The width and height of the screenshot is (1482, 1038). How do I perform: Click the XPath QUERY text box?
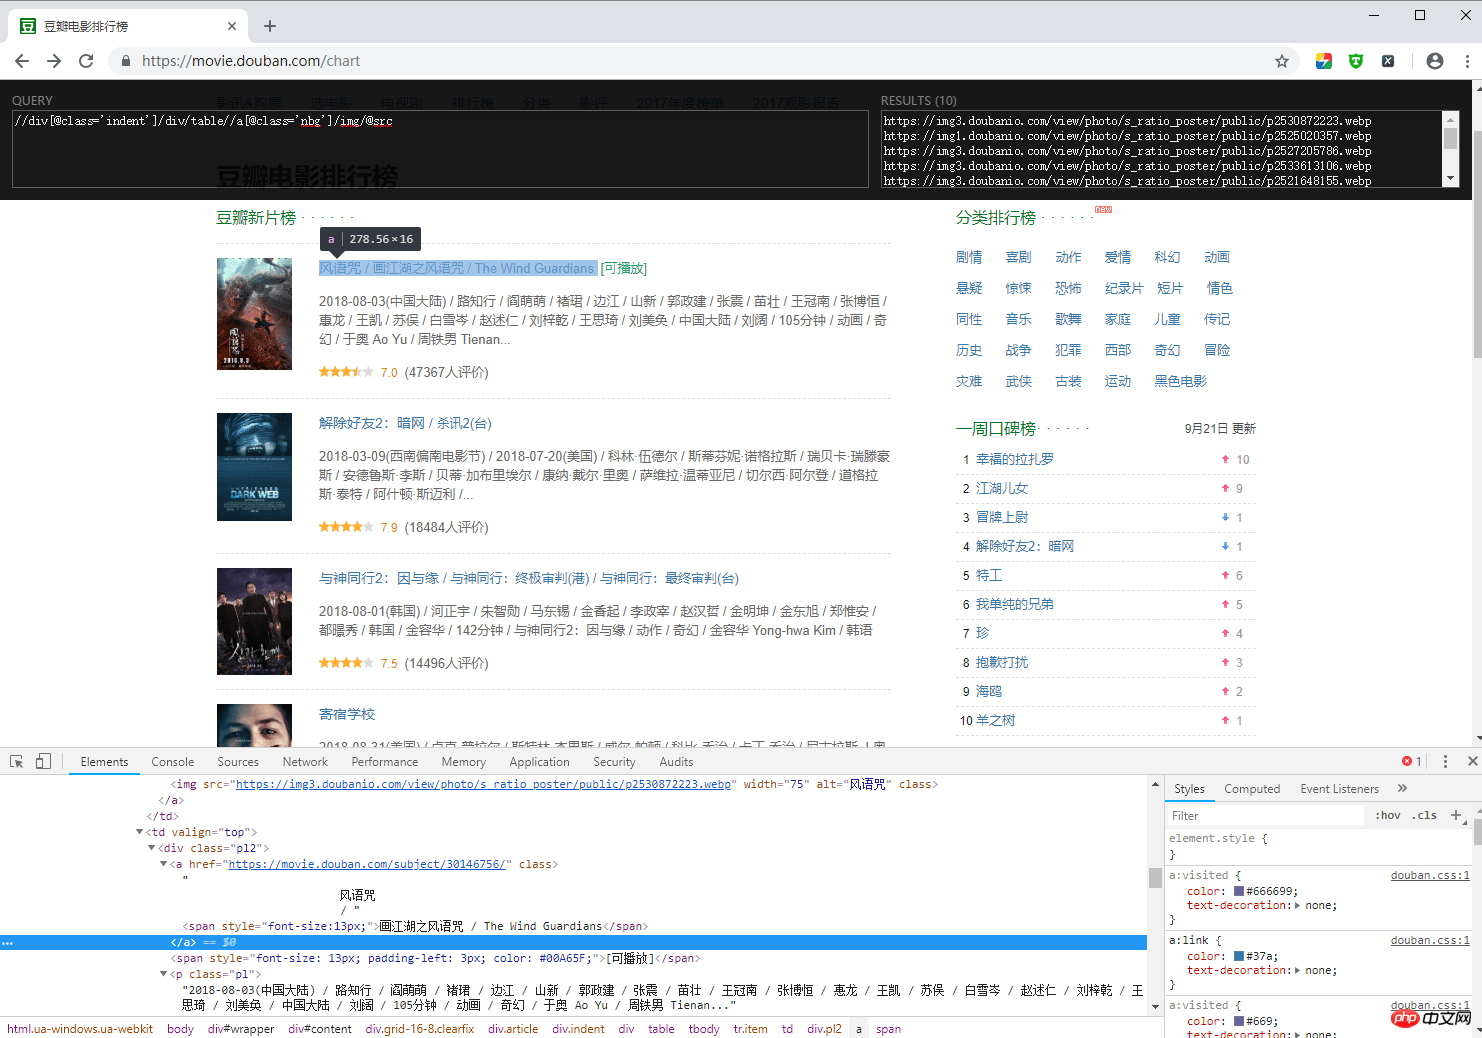click(x=440, y=149)
